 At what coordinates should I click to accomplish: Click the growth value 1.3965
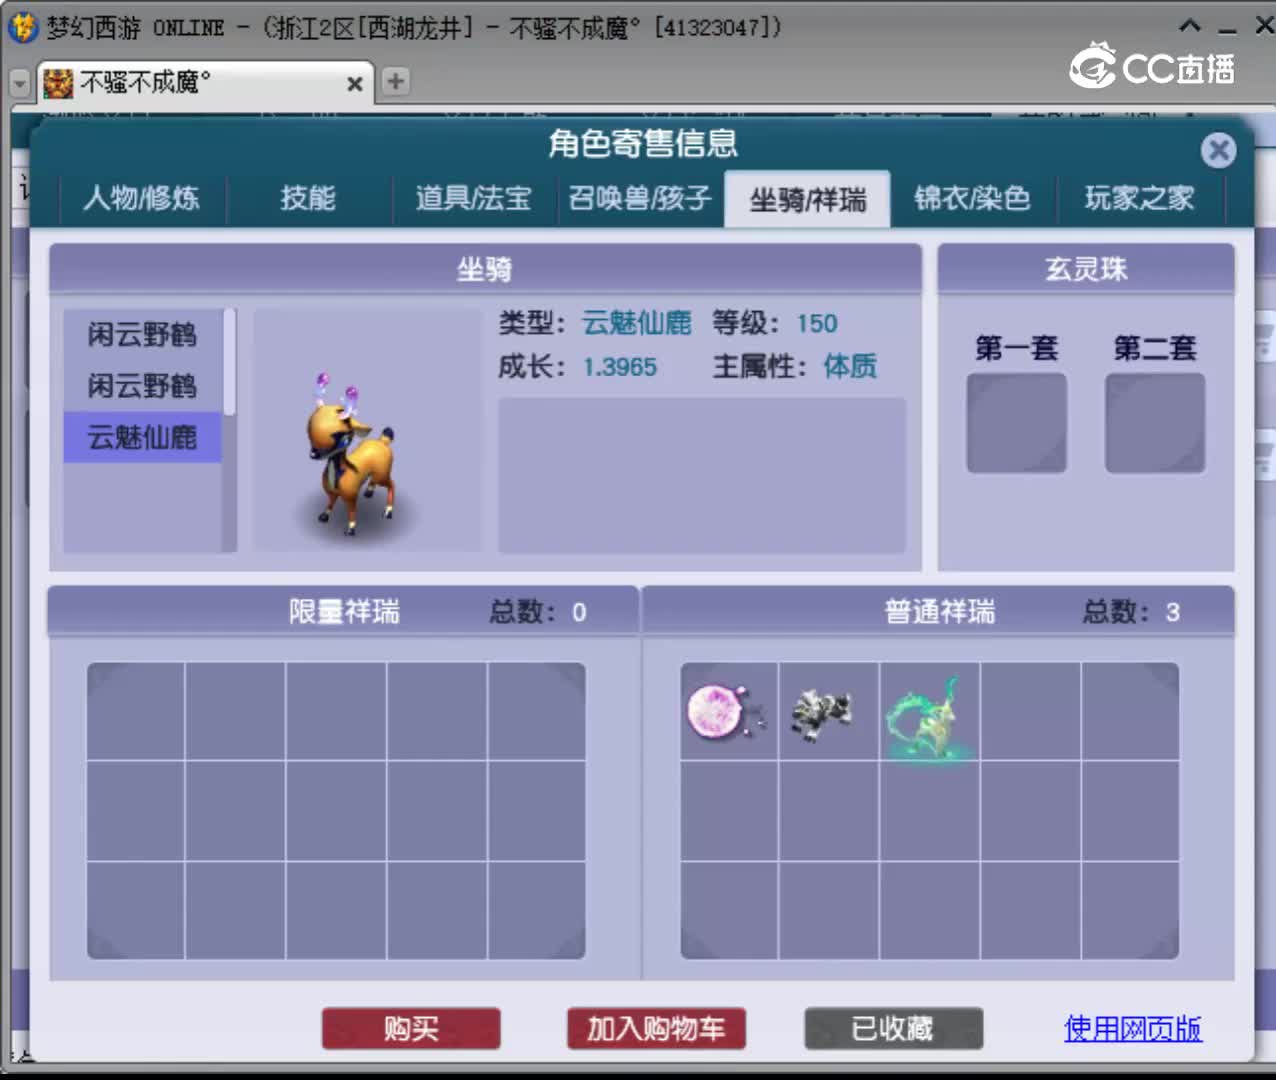click(x=620, y=367)
